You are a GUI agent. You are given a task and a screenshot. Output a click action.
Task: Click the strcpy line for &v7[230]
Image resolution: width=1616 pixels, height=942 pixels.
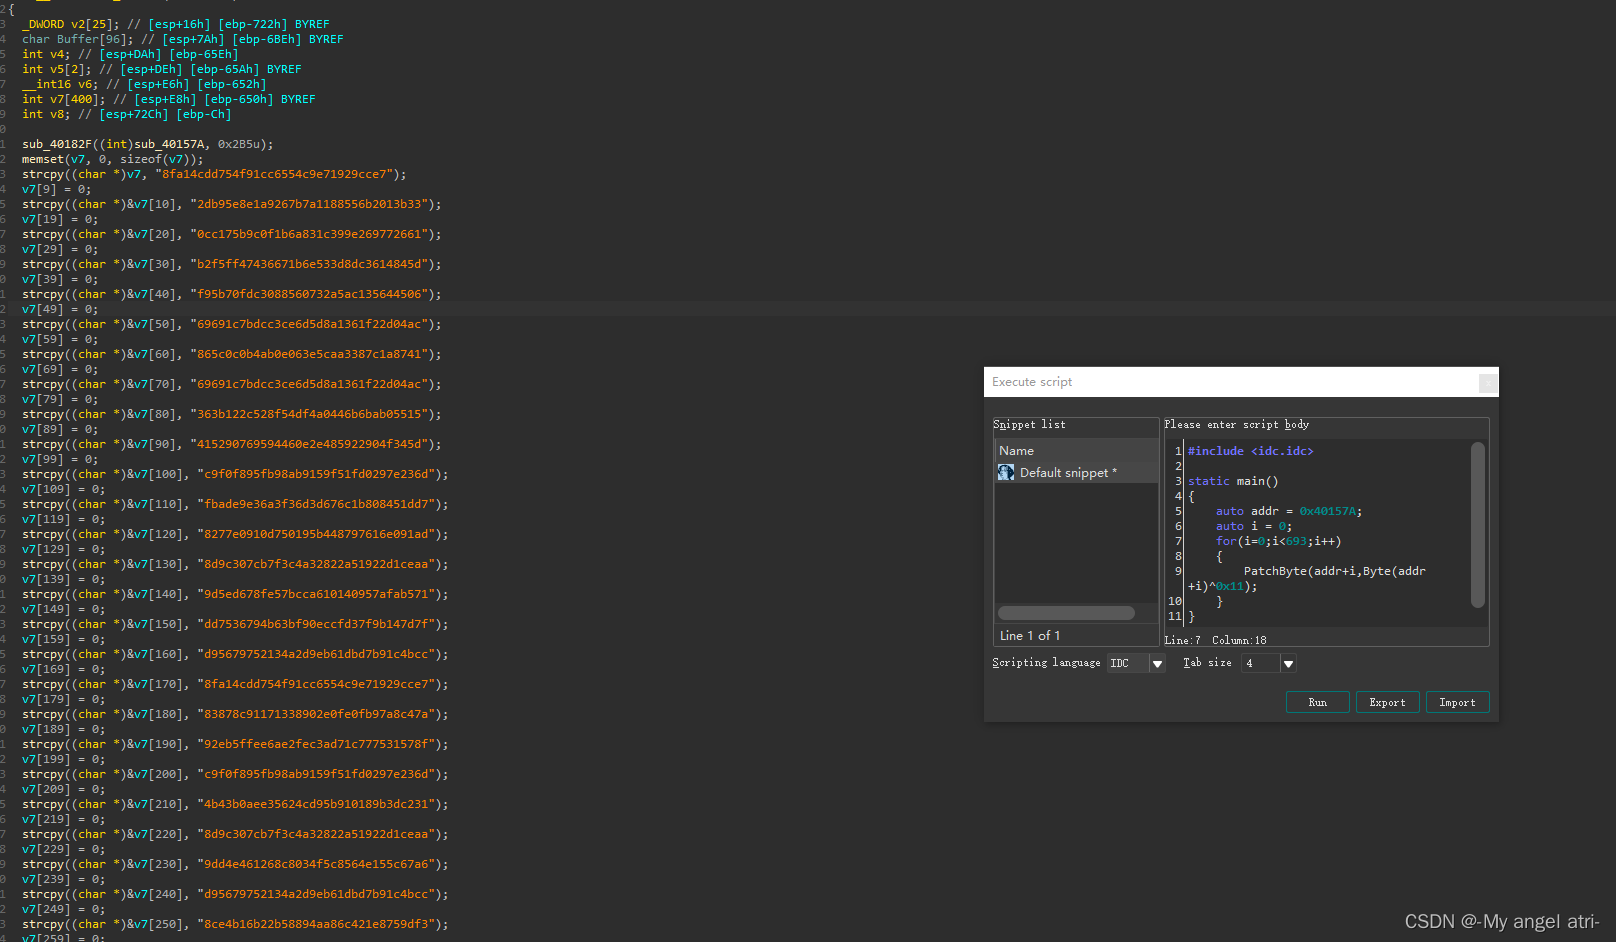point(235,864)
